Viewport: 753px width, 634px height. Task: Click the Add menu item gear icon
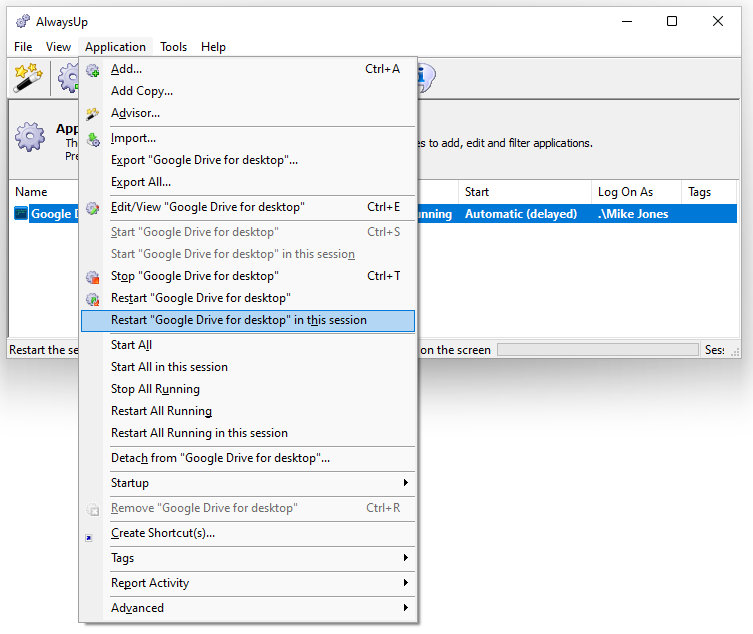pos(93,70)
